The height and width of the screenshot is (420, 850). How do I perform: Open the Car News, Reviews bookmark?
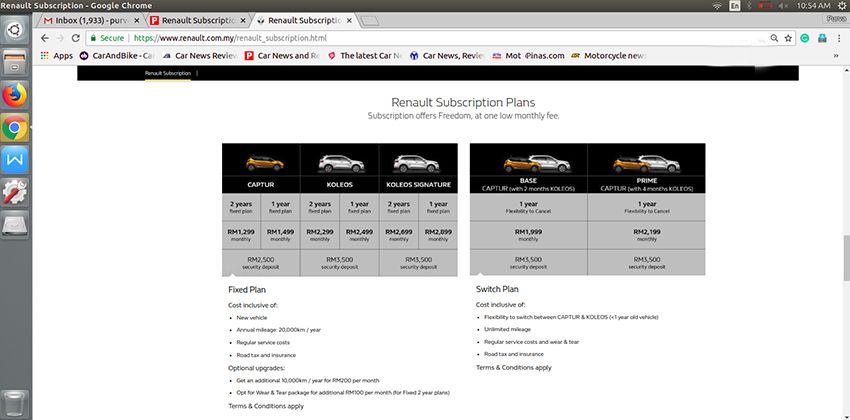point(447,55)
